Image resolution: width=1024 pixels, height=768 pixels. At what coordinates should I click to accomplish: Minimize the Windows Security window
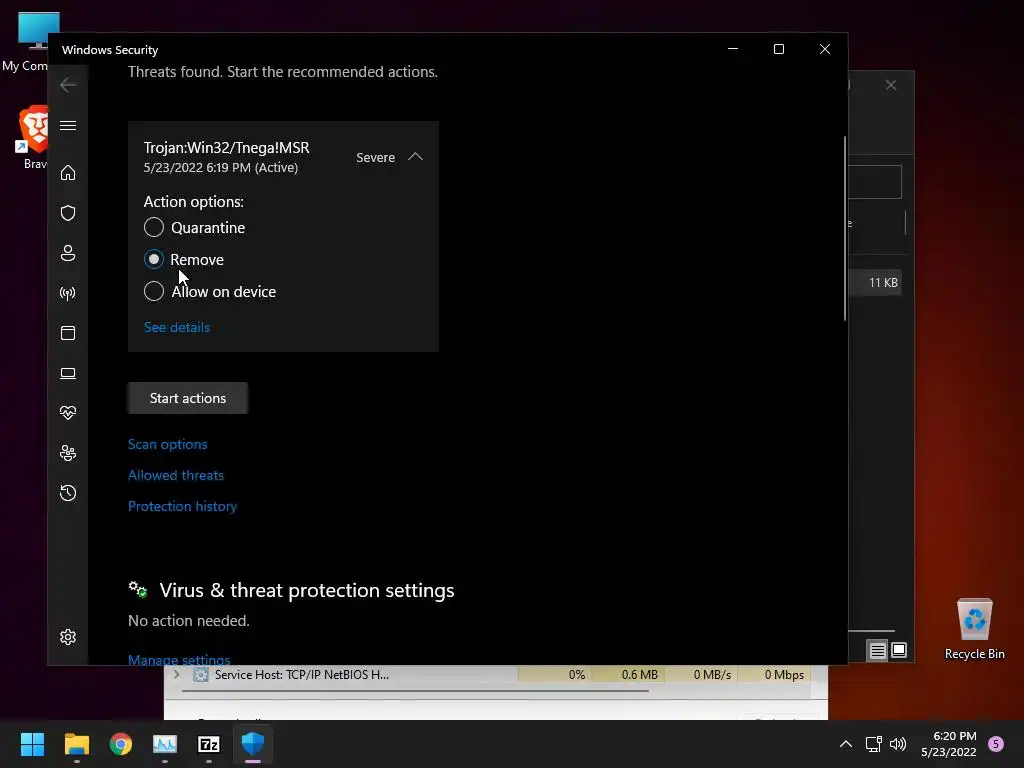[x=733, y=49]
